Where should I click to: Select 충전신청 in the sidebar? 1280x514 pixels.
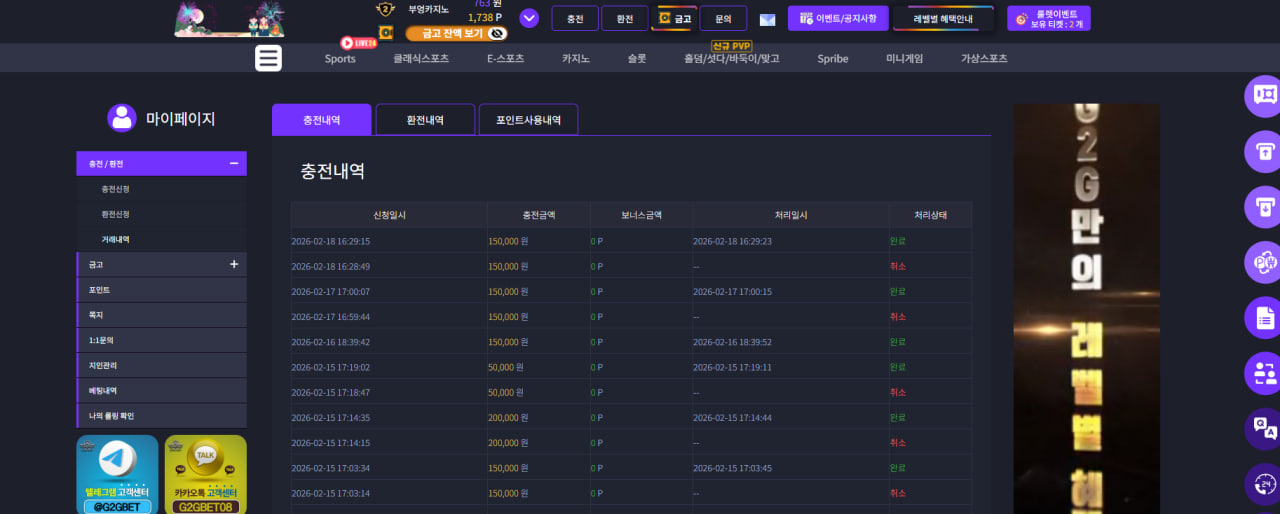(115, 189)
